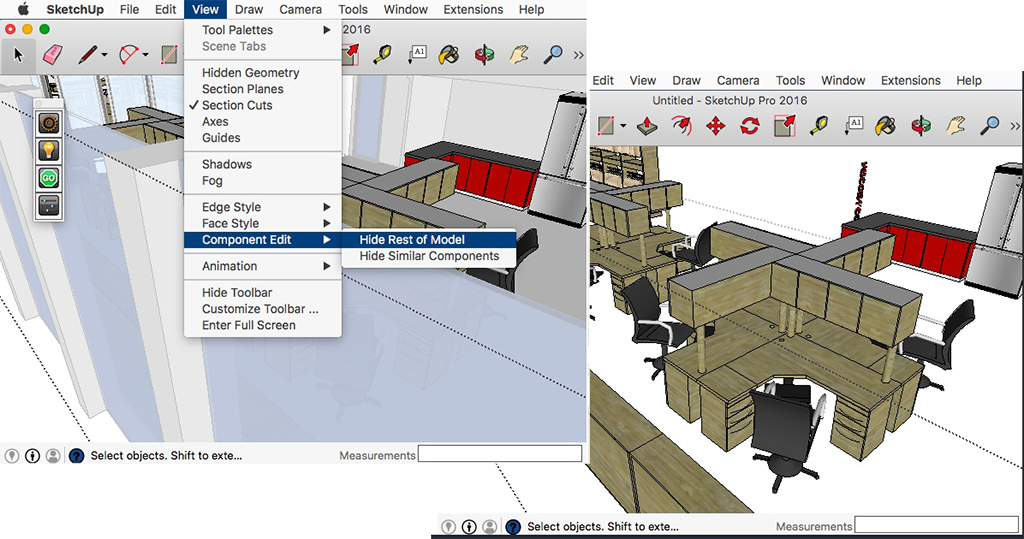Select the Text label tool in left window
Image resolution: width=1024 pixels, height=539 pixels.
coord(417,54)
